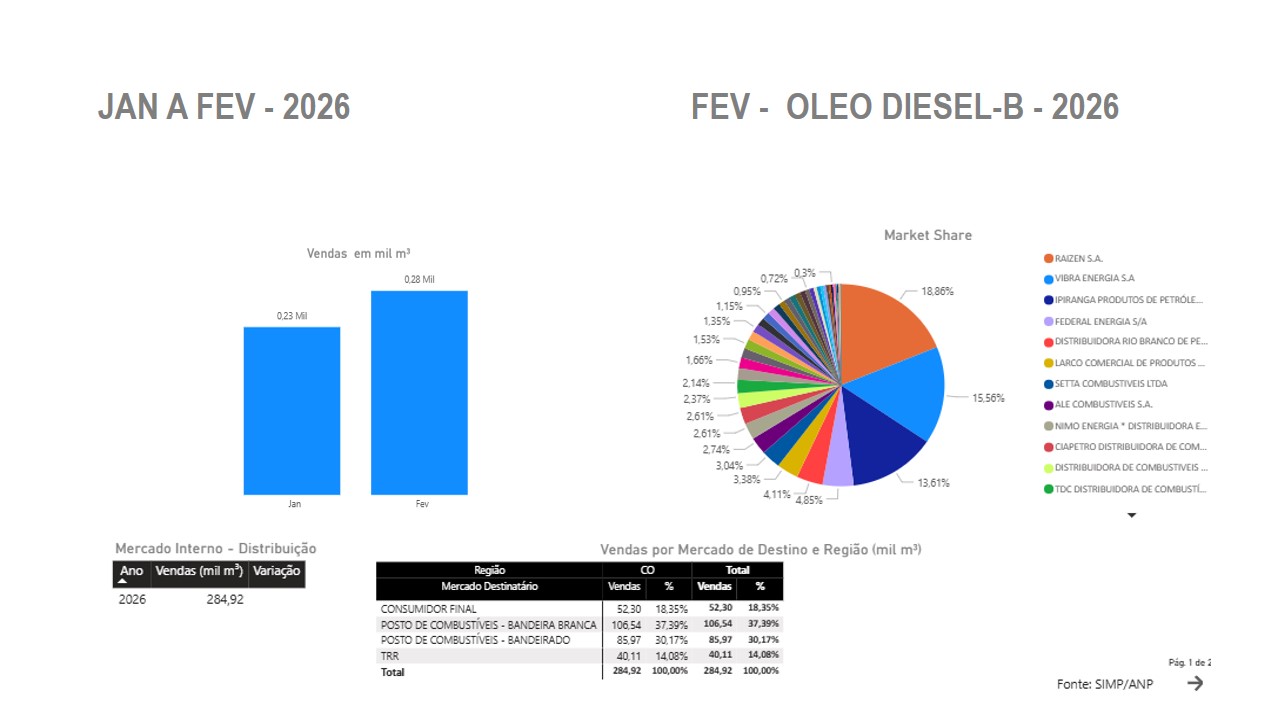Viewport: 1280px width, 720px height.
Task: Click the Mercado Destinatário column header
Action: coord(489,586)
